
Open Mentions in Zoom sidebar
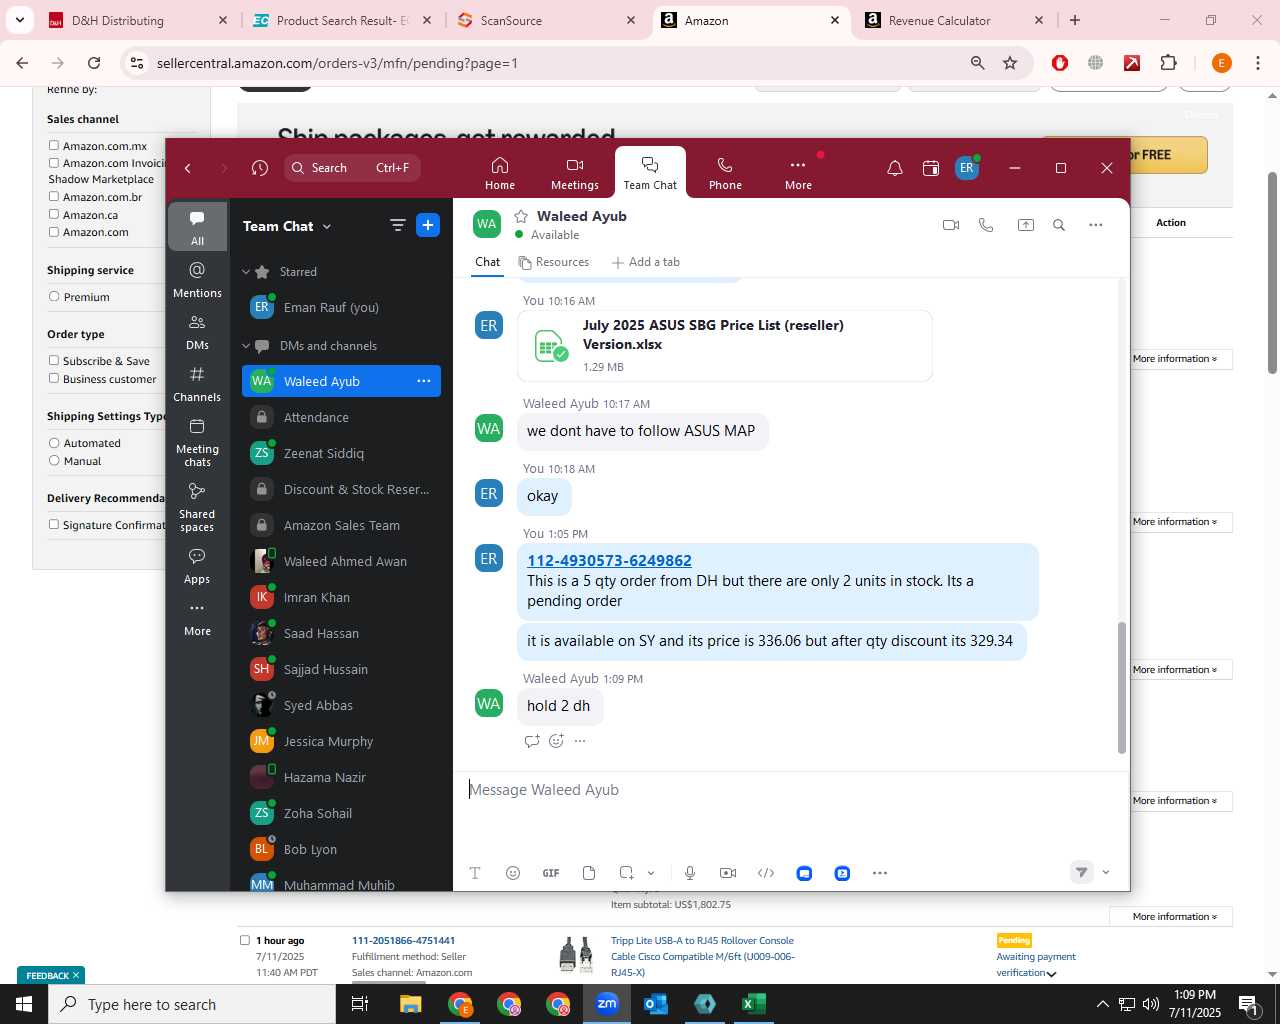tap(197, 280)
